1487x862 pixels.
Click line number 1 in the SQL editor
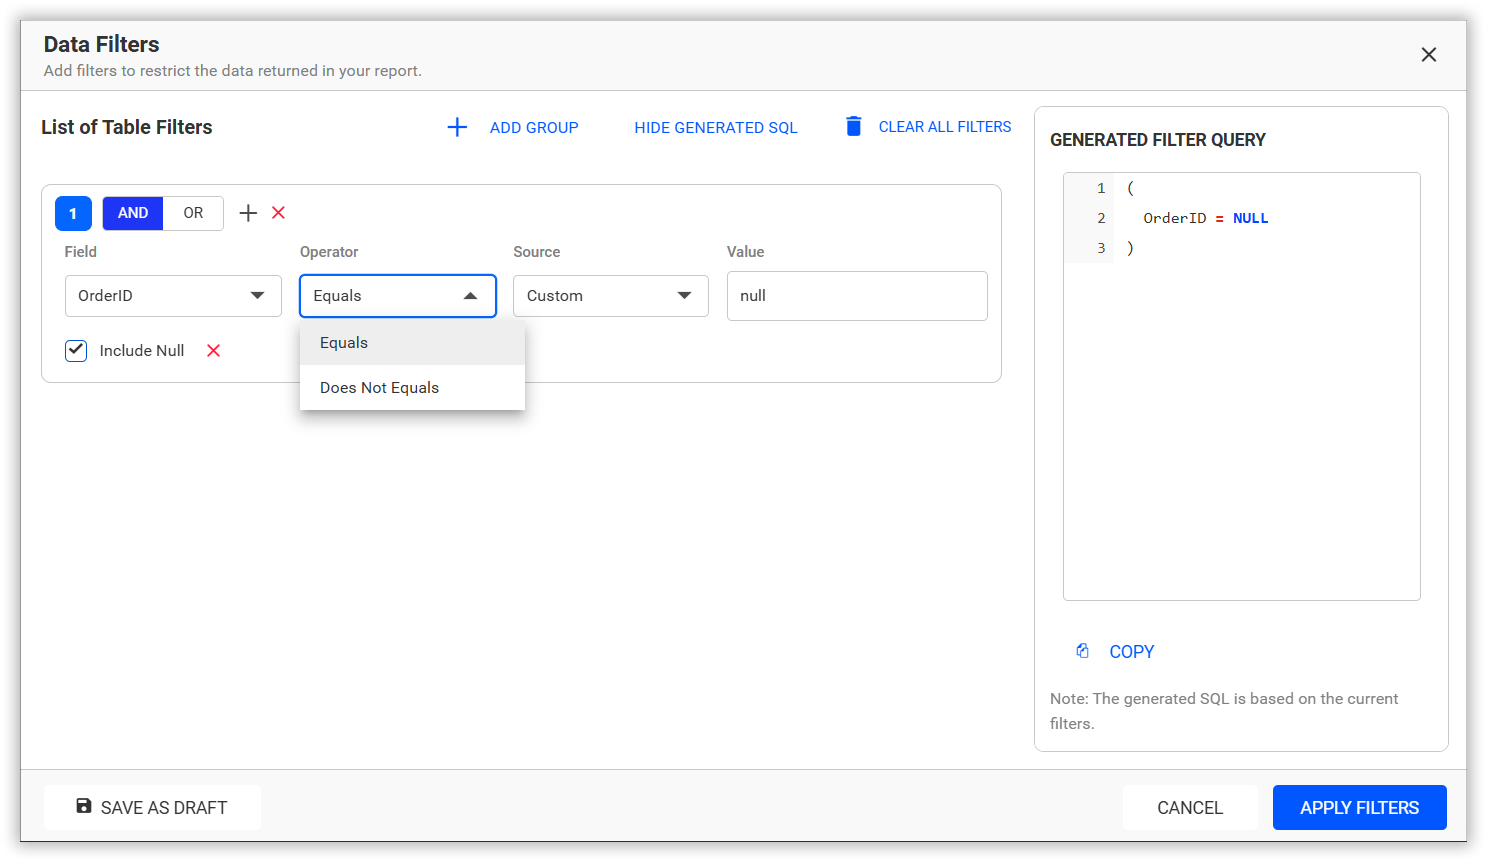tap(1101, 188)
